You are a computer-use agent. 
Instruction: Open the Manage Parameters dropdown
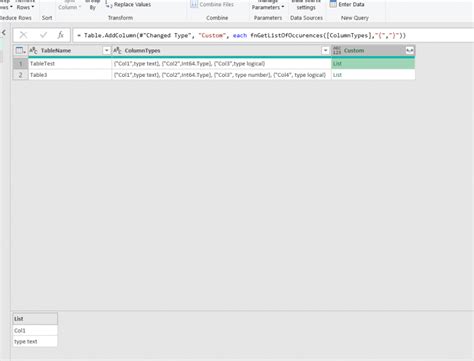click(x=268, y=5)
